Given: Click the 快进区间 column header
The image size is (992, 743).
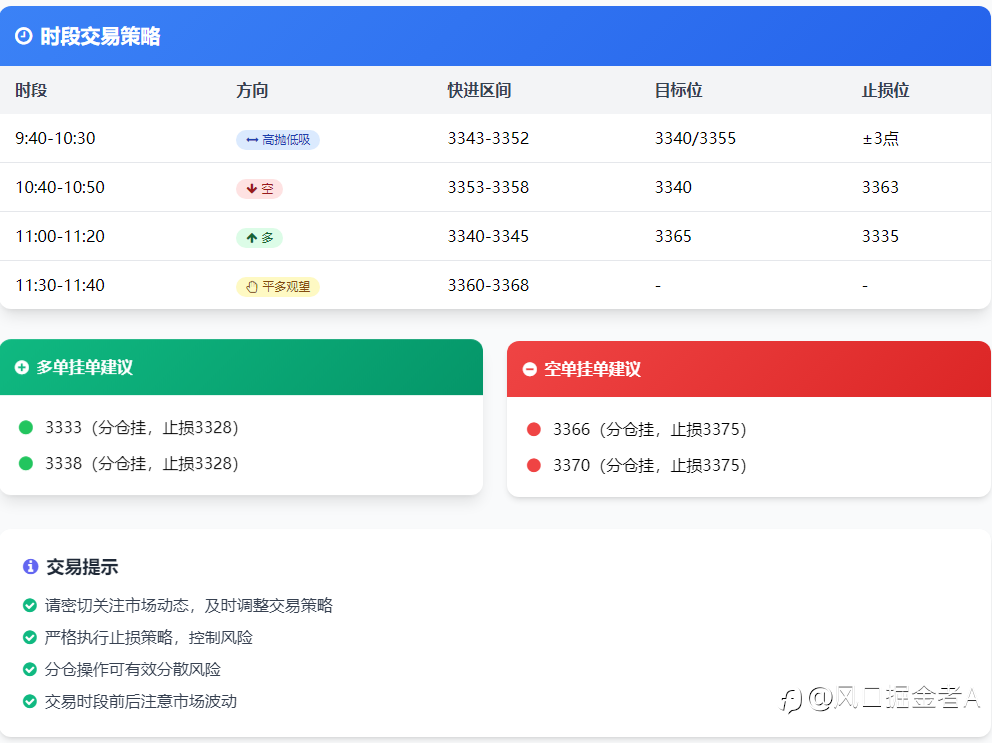Looking at the screenshot, I should (x=480, y=91).
